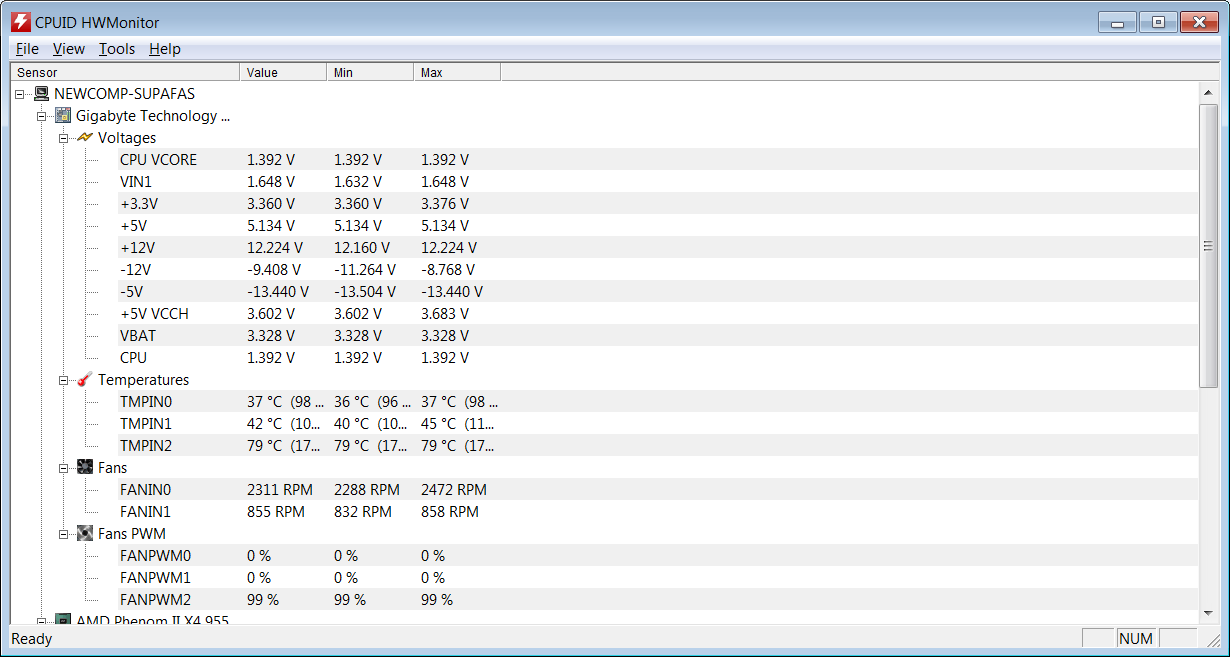Viewport: 1230px width, 657px height.
Task: Click the vertical scrollbar thumb
Action: [x=1208, y=245]
